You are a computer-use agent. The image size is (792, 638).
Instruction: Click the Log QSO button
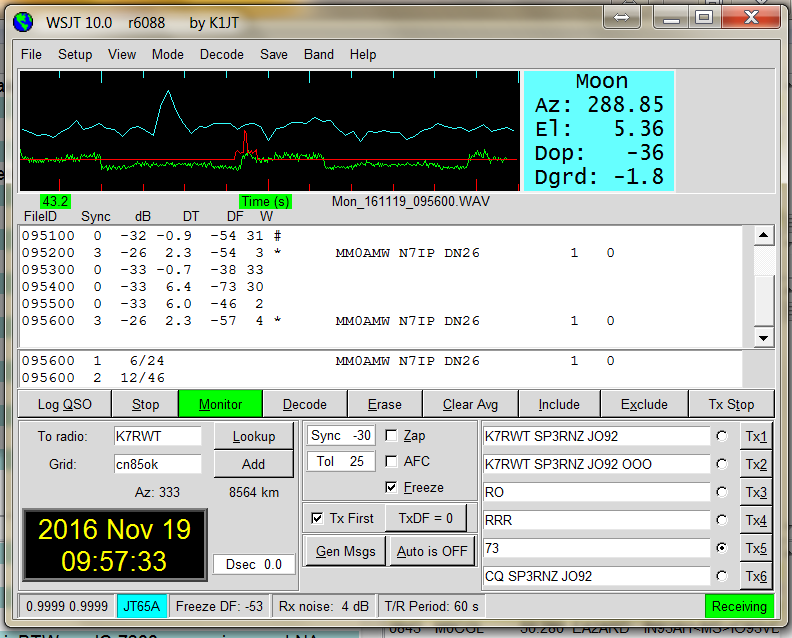click(x=65, y=404)
